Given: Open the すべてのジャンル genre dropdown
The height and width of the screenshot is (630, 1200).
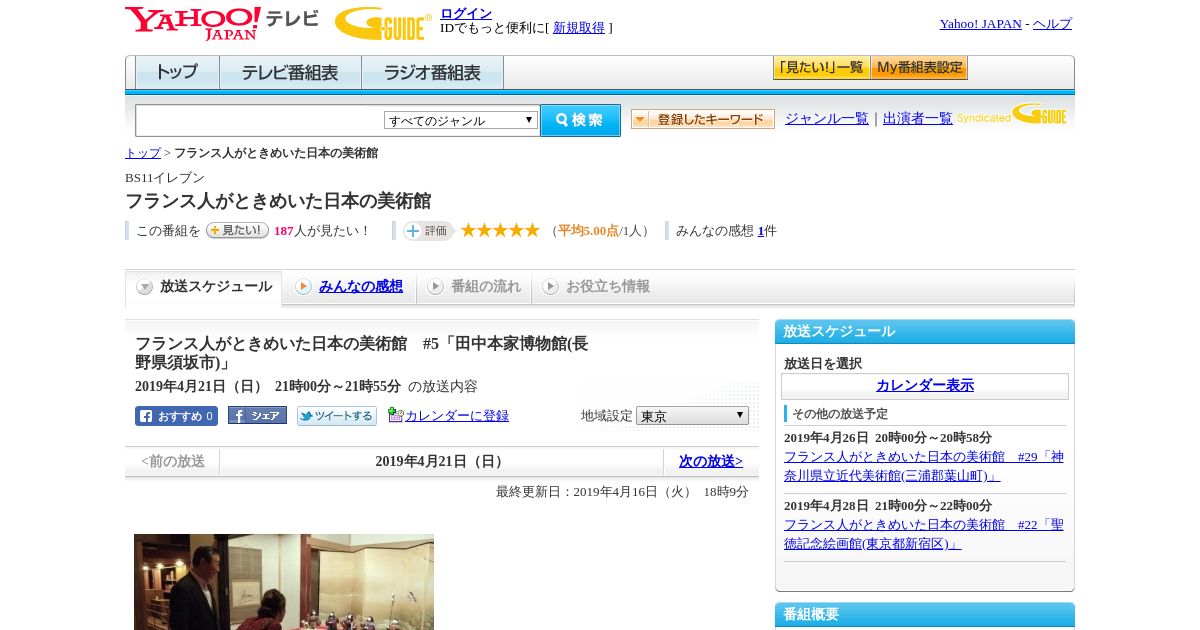Looking at the screenshot, I should pos(461,120).
